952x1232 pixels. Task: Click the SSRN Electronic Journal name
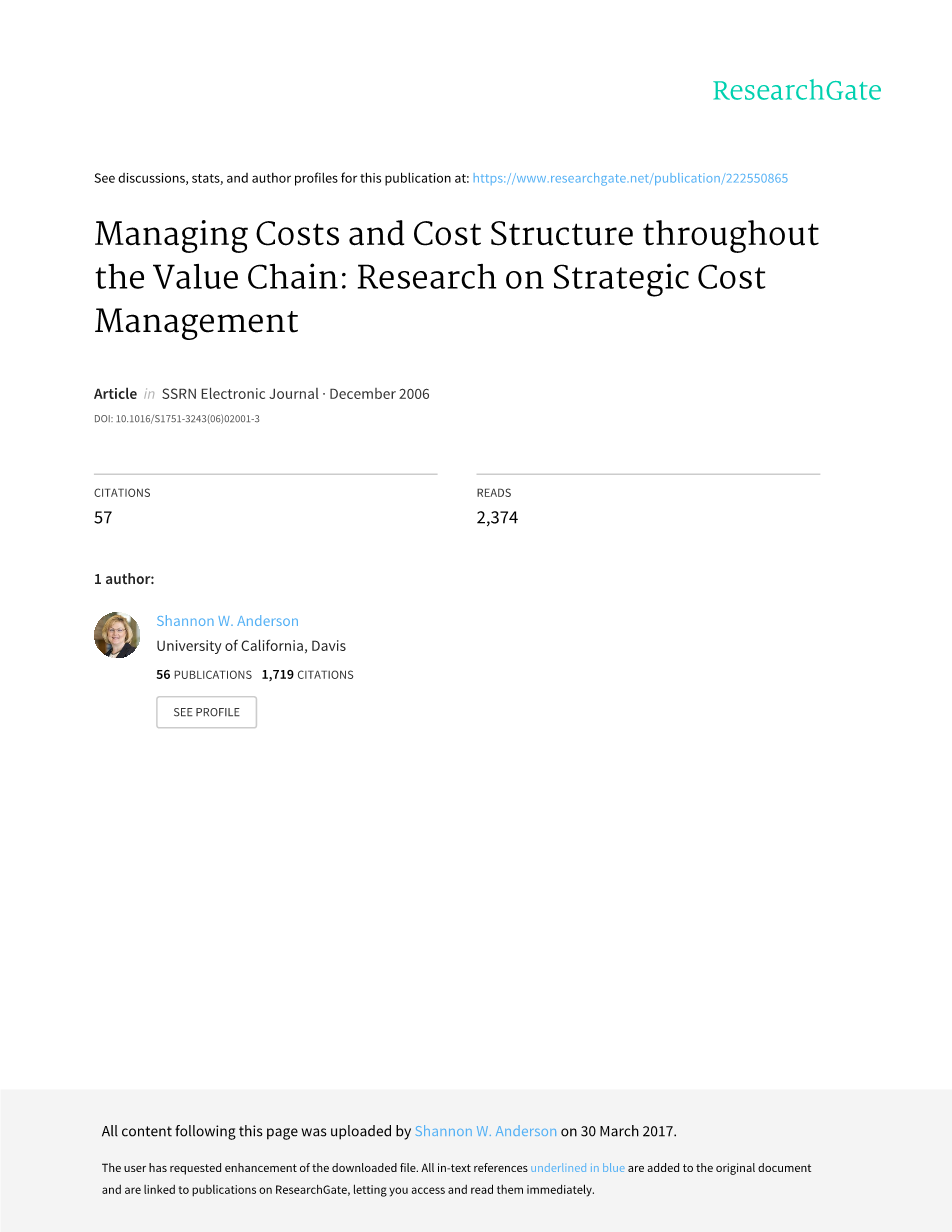[240, 394]
